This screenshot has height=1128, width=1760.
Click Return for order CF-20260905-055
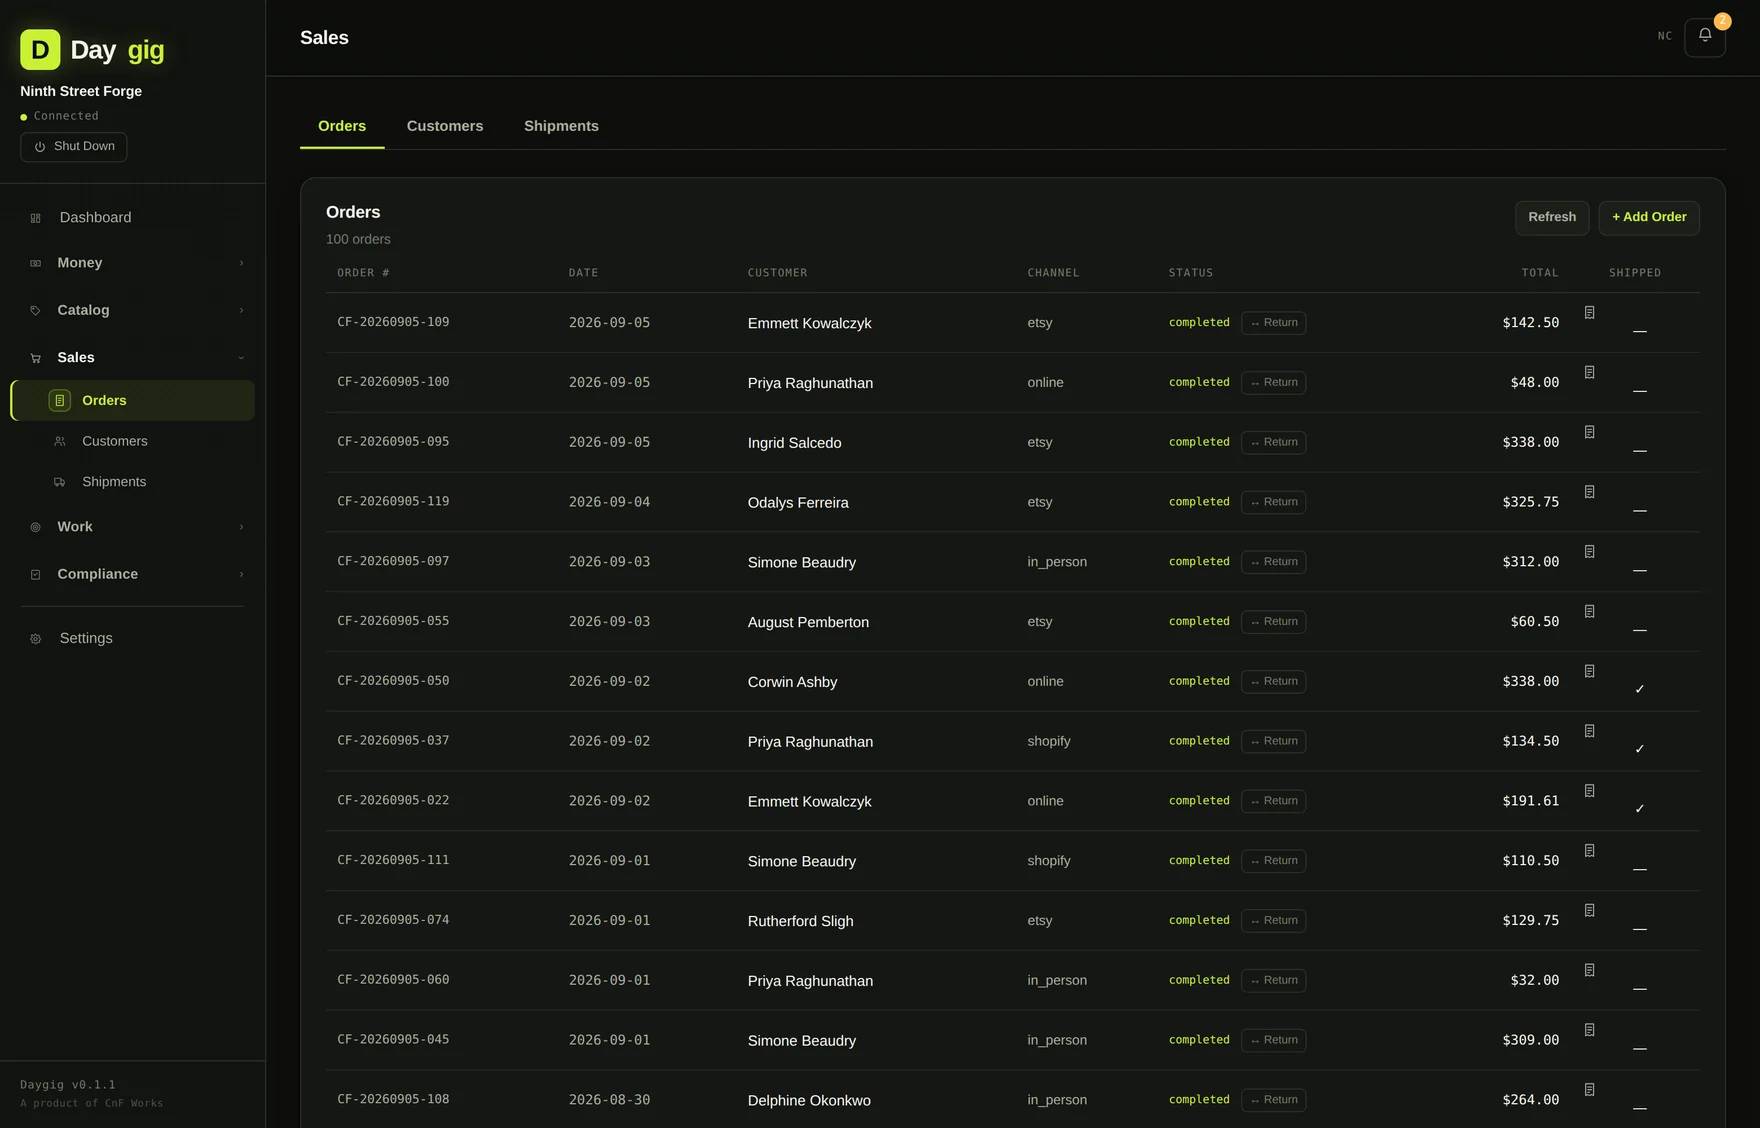1274,622
